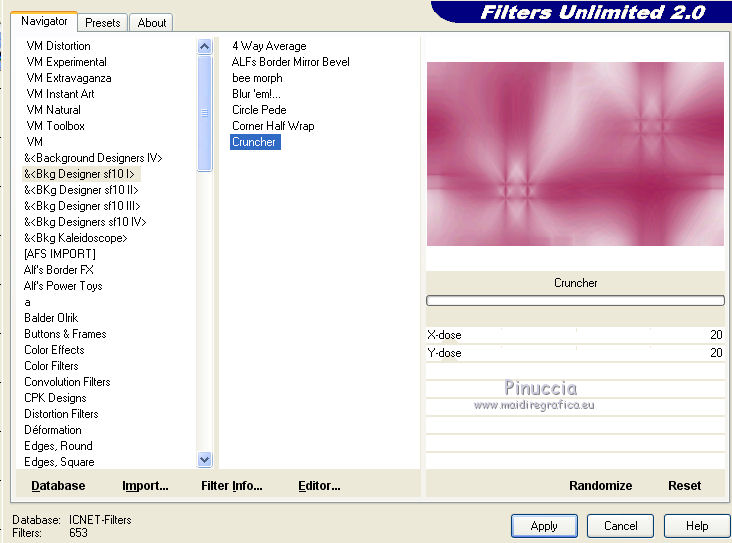Select Déformation category
This screenshot has width=732, height=543.
(x=53, y=430)
